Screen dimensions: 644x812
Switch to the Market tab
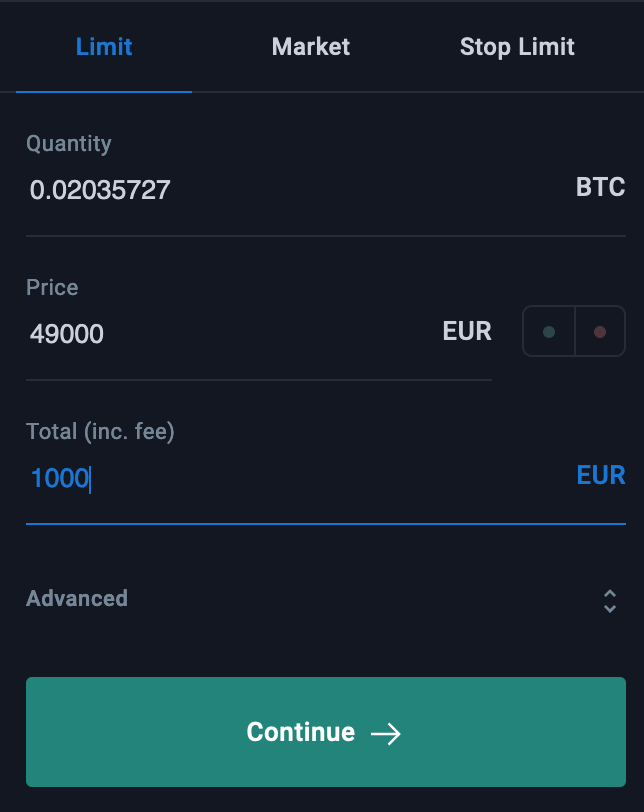tap(310, 46)
